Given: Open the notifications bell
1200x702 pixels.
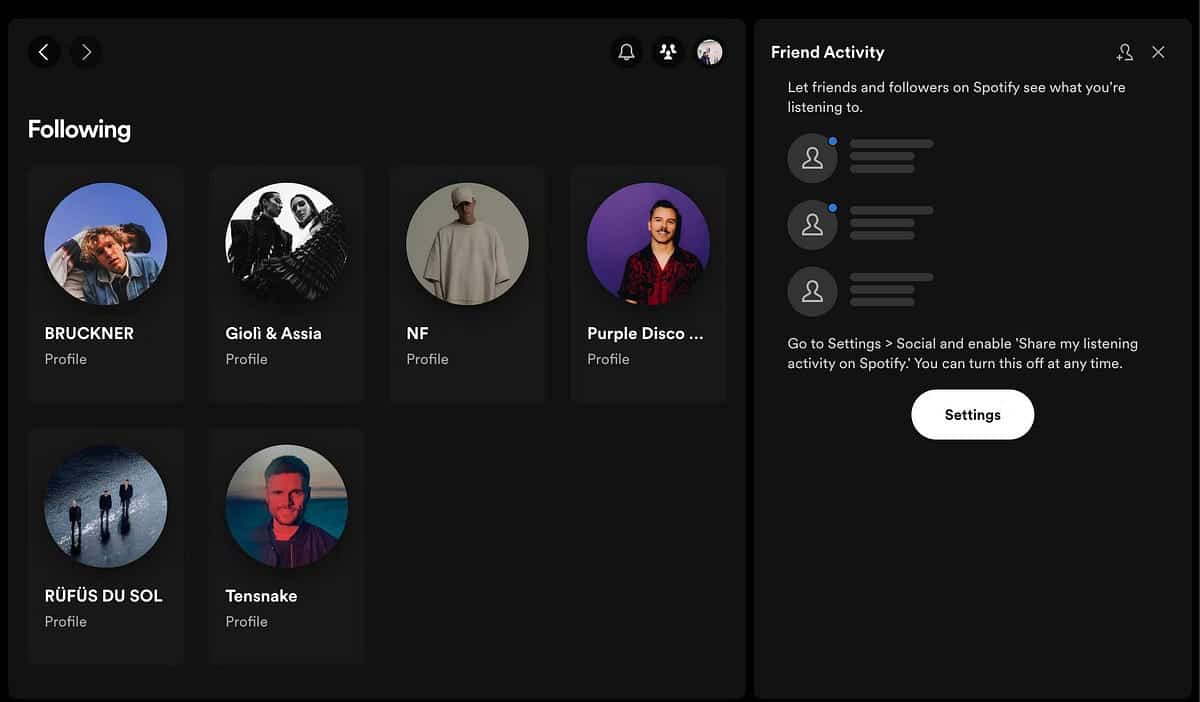Looking at the screenshot, I should [627, 52].
